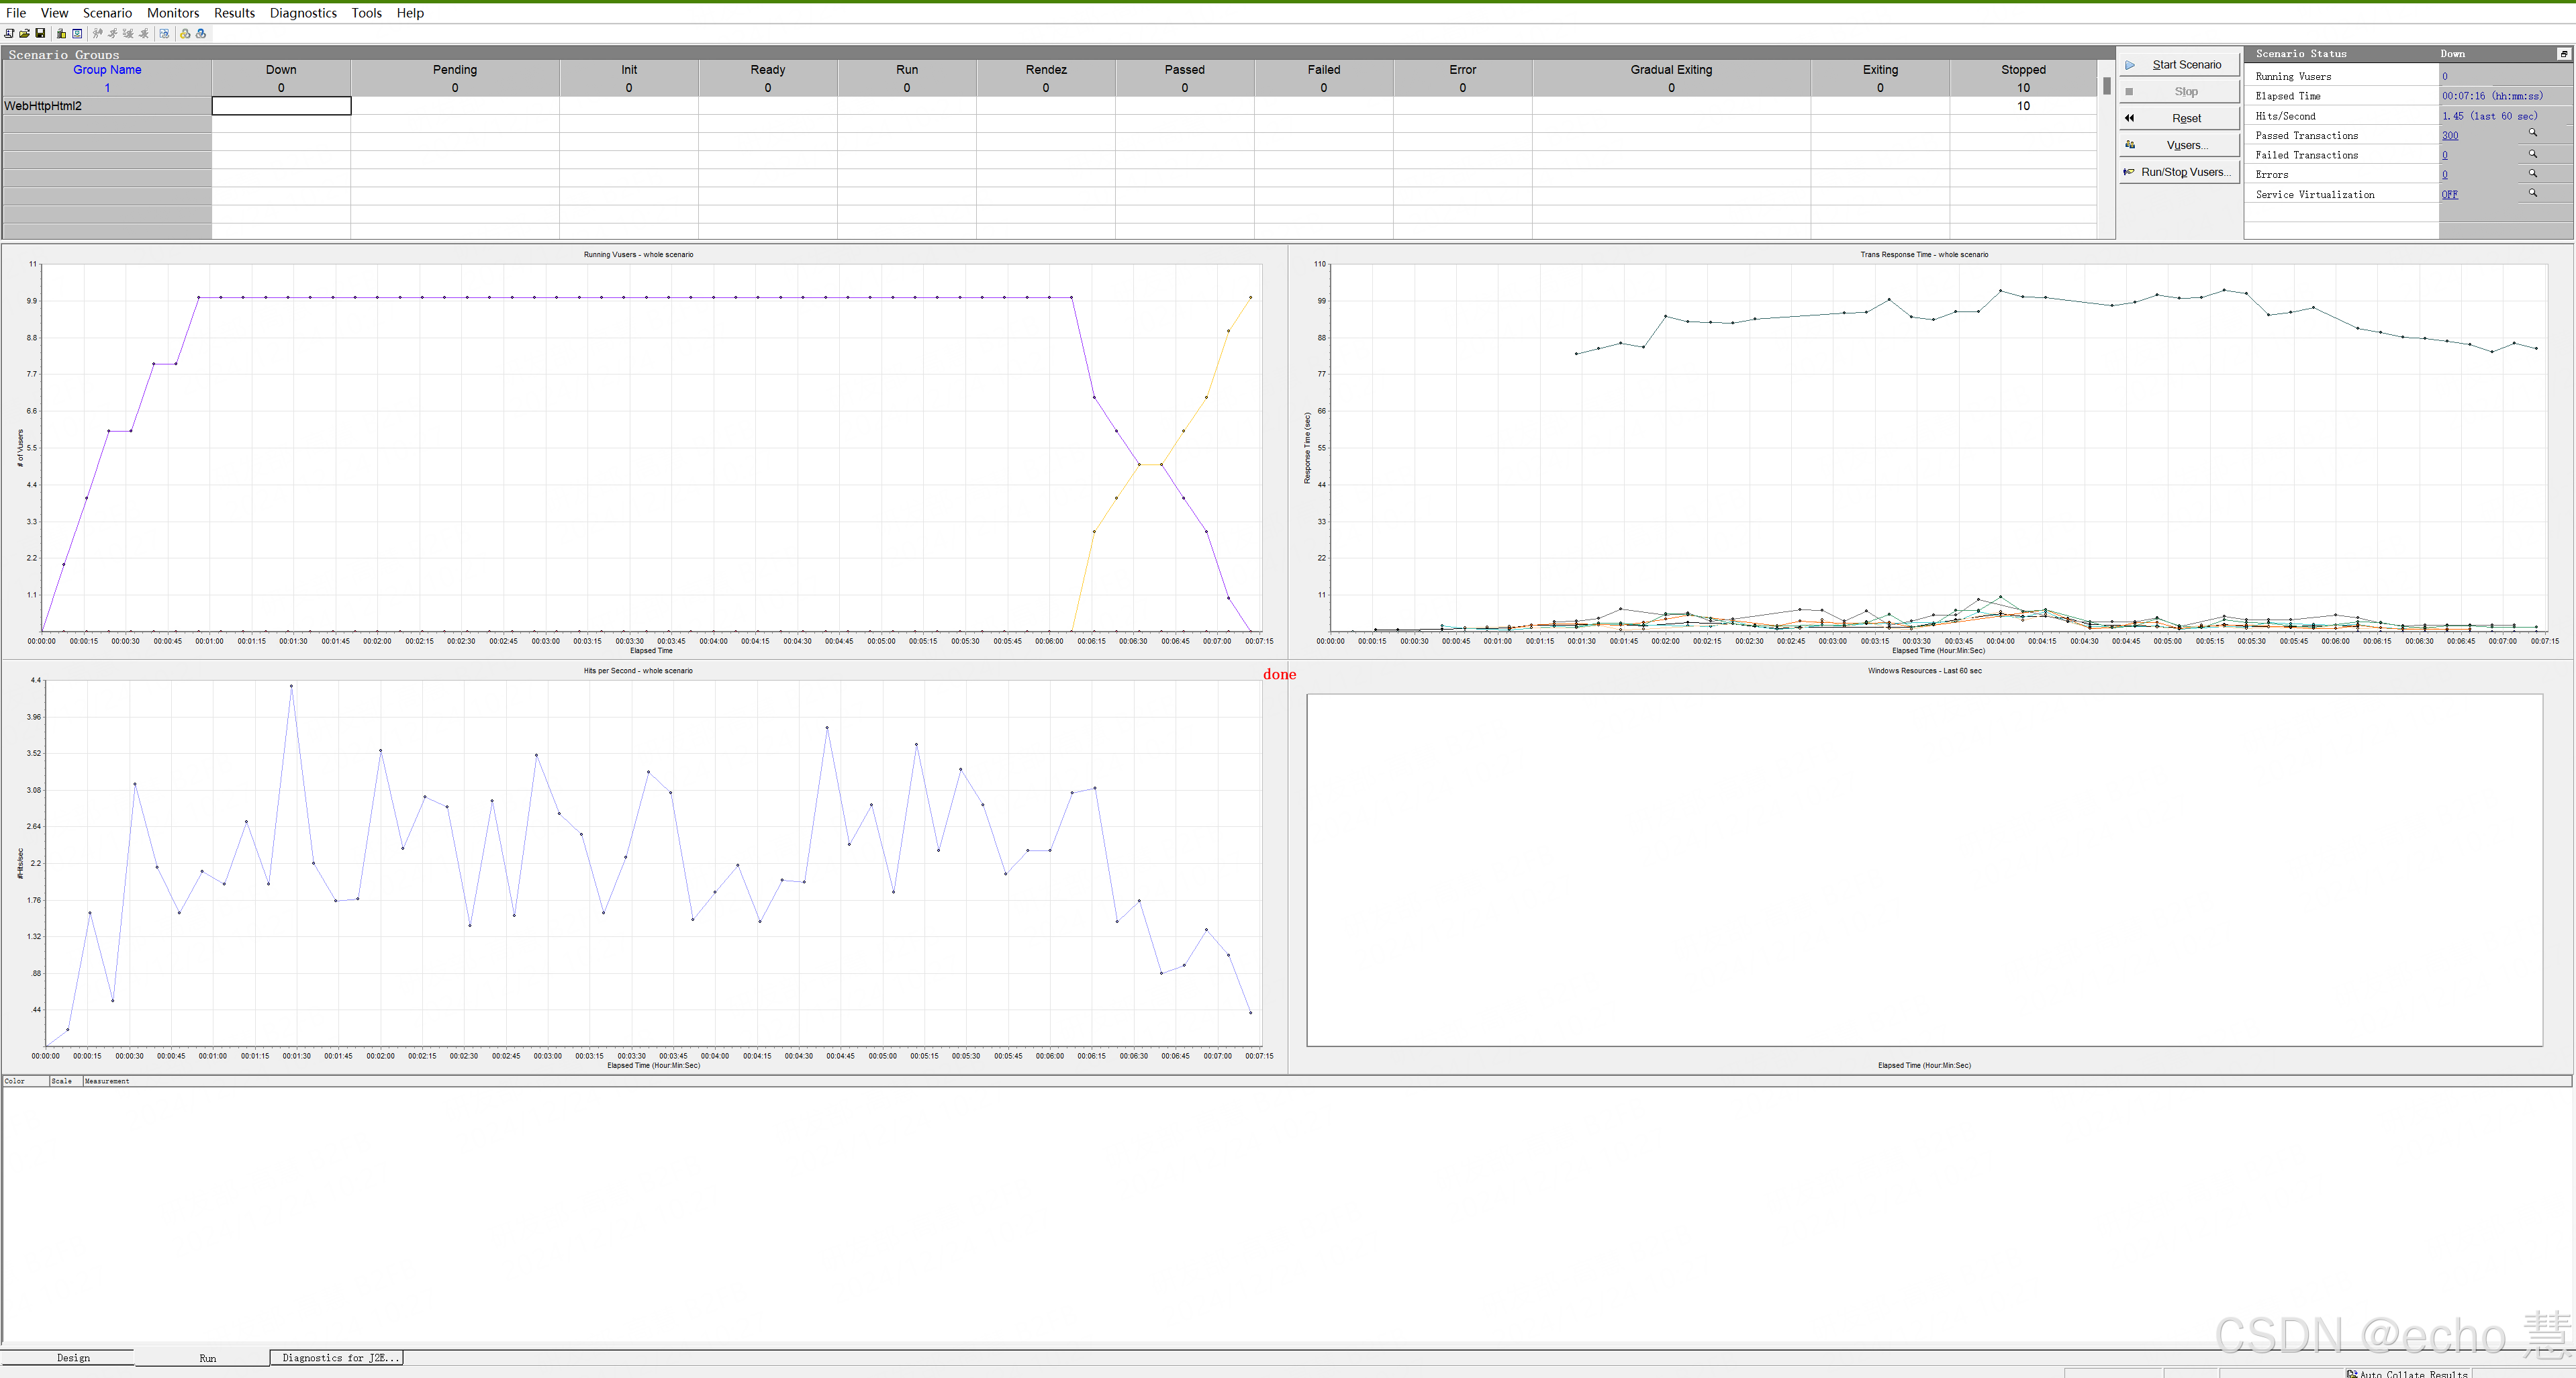The image size is (2576, 1378).
Task: Save the current scenario
Action: 40,33
